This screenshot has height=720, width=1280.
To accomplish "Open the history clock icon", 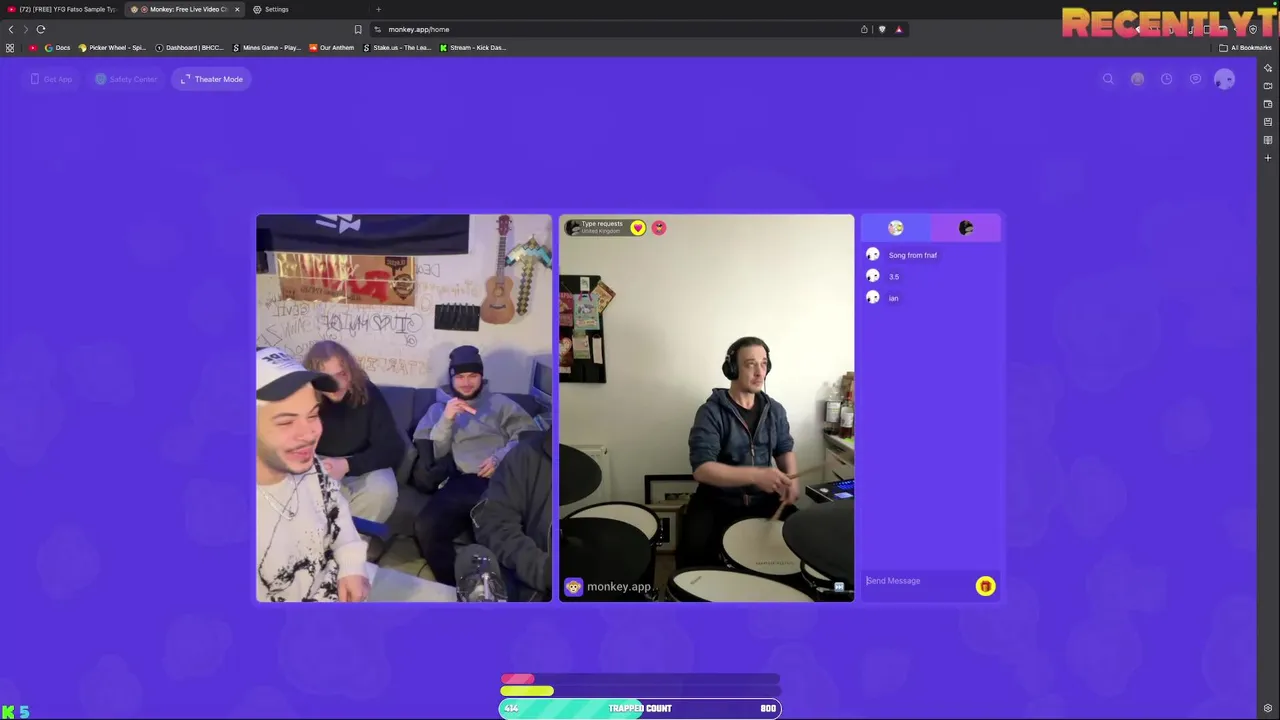I will pyautogui.click(x=1166, y=79).
